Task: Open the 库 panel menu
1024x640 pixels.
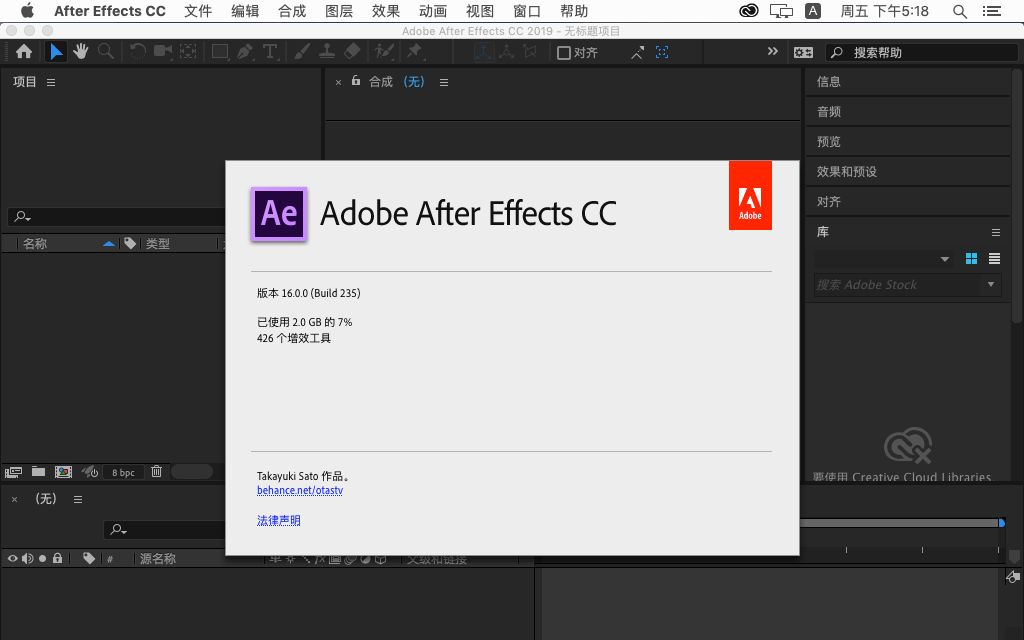Action: point(995,232)
